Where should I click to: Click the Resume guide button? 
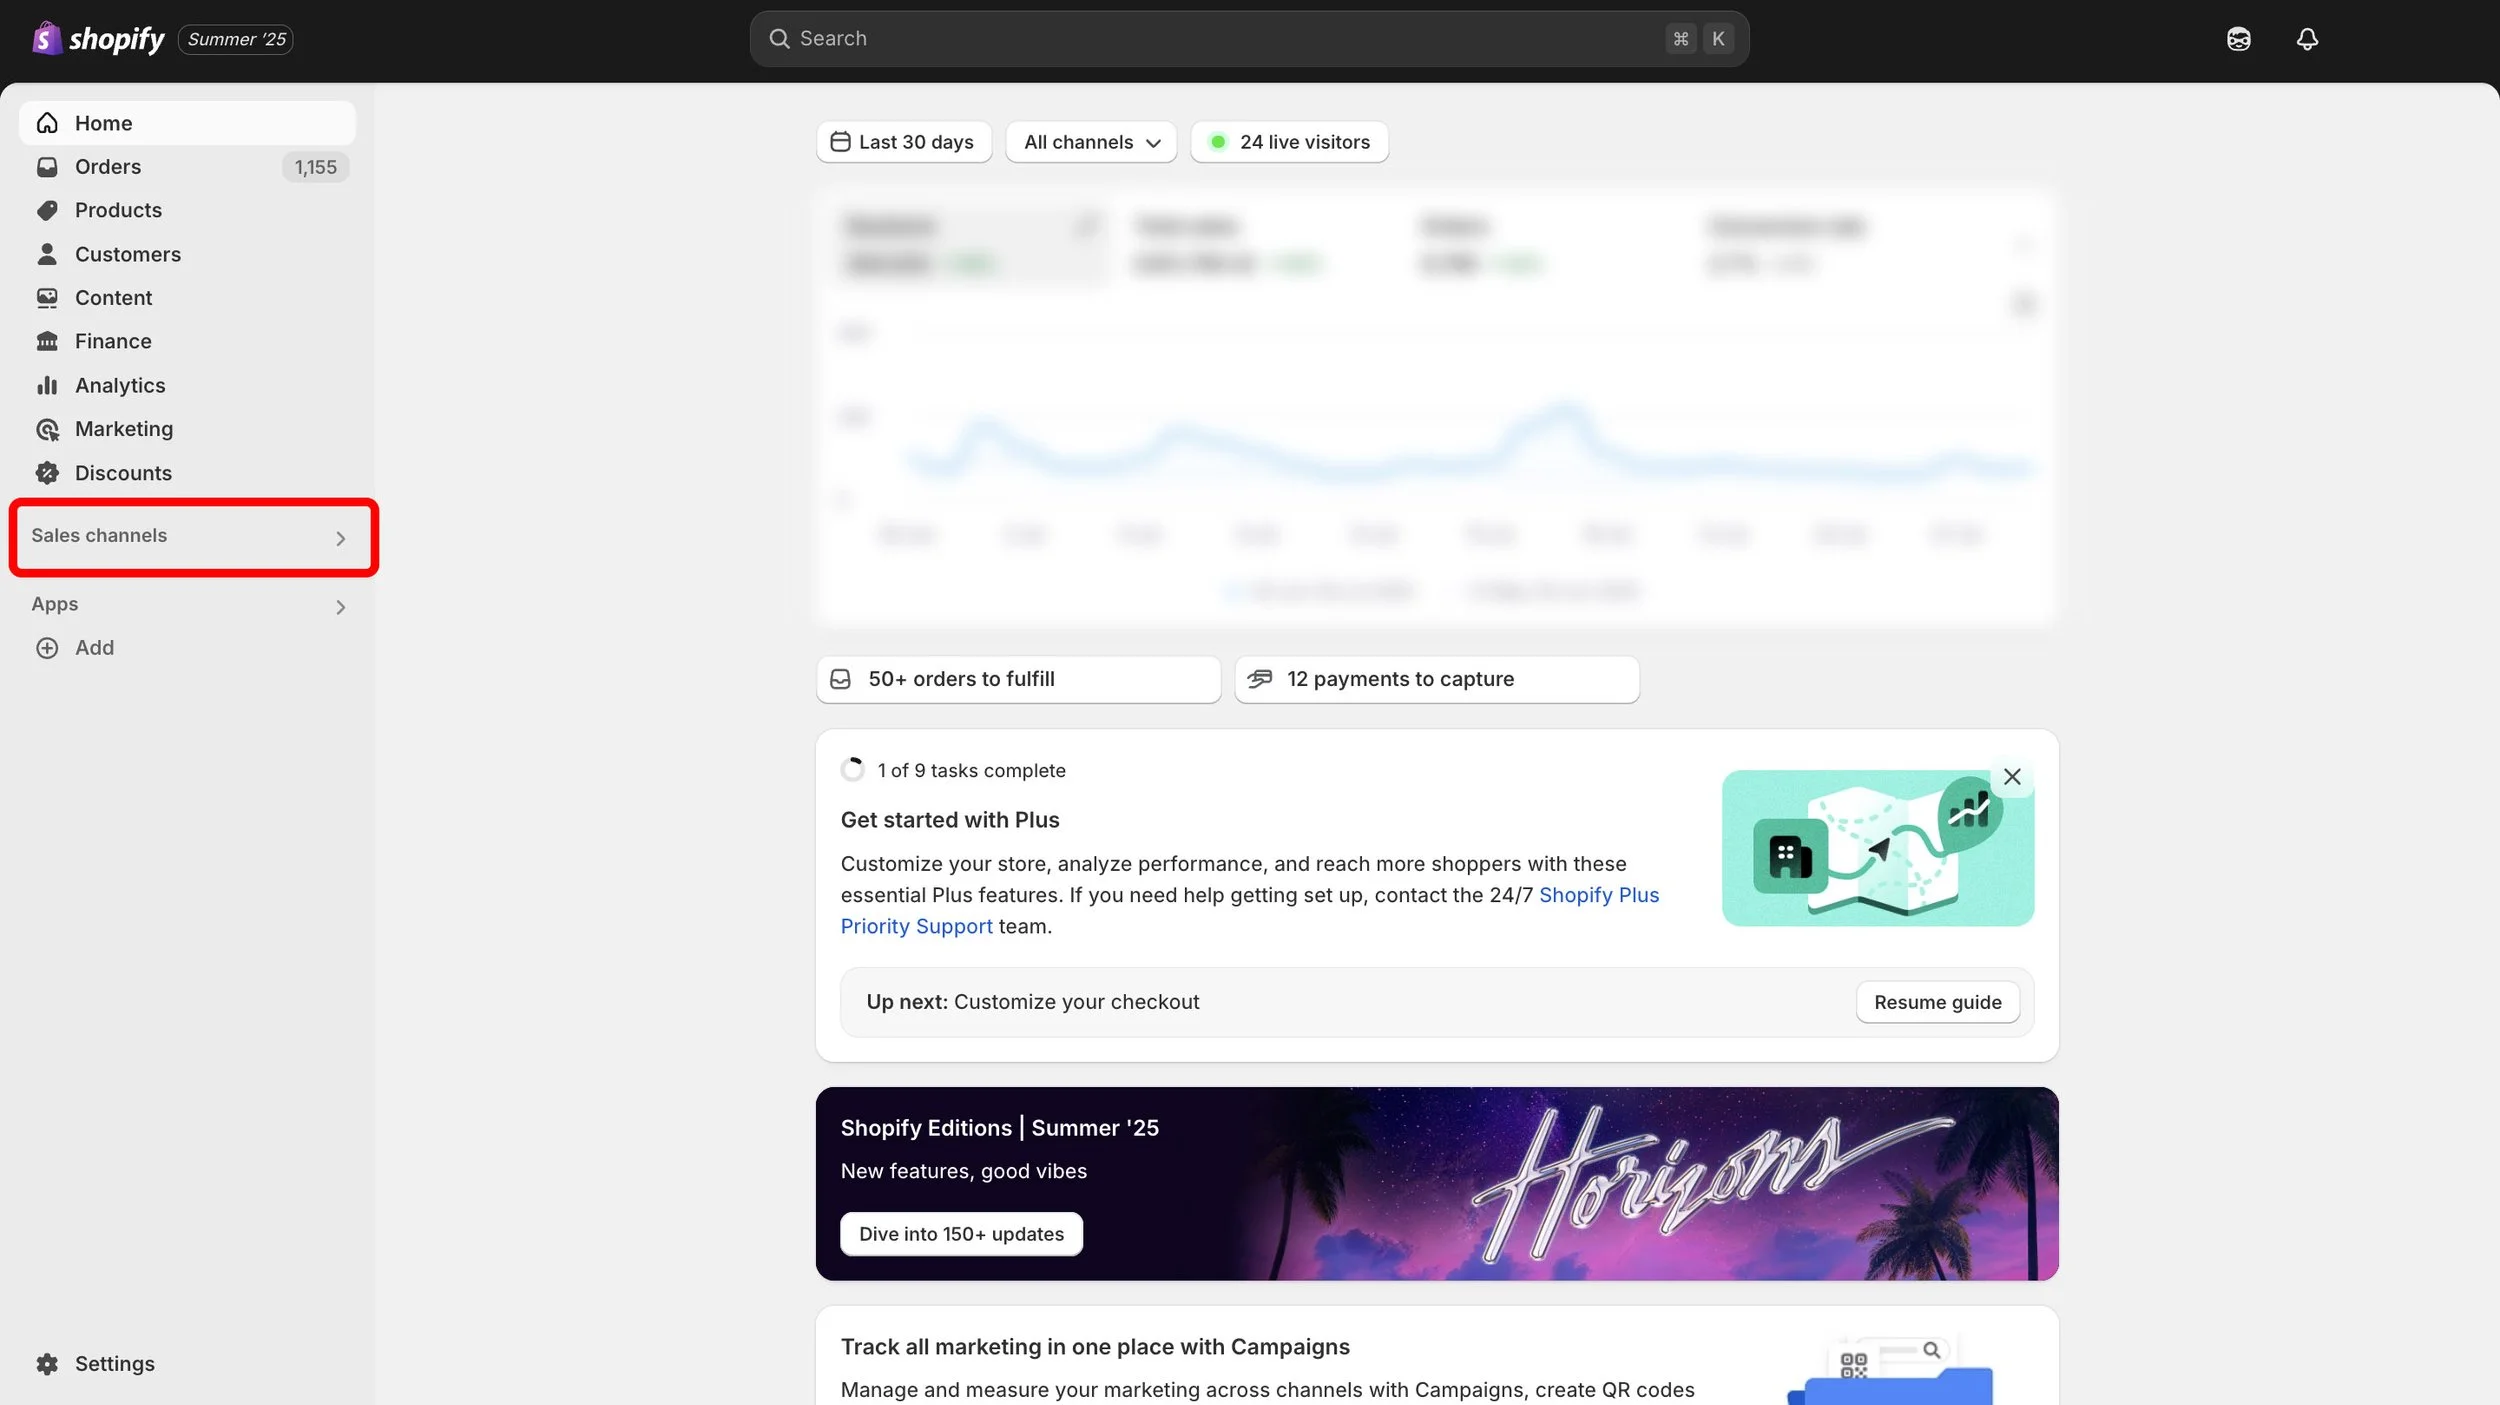tap(1937, 1002)
